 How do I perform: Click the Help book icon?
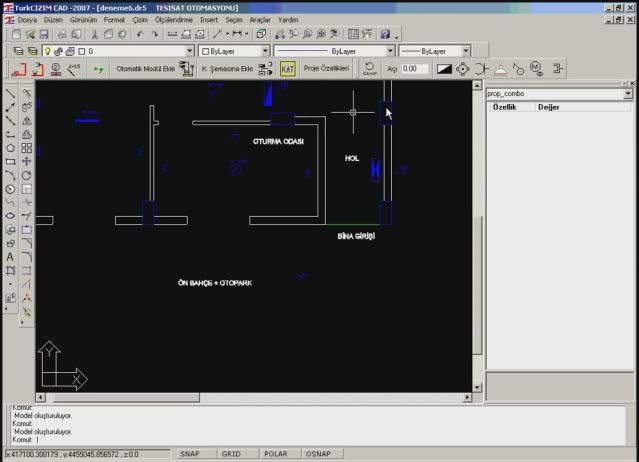pyautogui.click(x=385, y=35)
